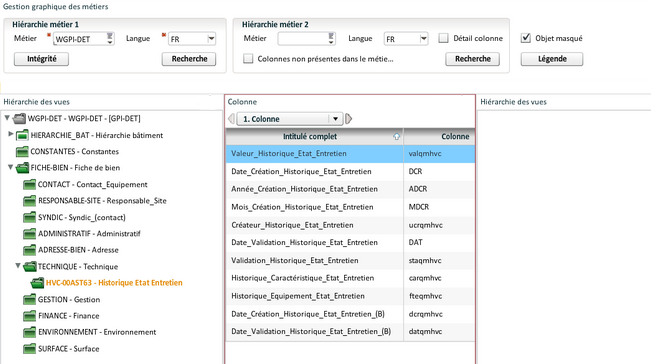The image size is (651, 364).
Task: Click the Légende button
Action: click(x=552, y=59)
